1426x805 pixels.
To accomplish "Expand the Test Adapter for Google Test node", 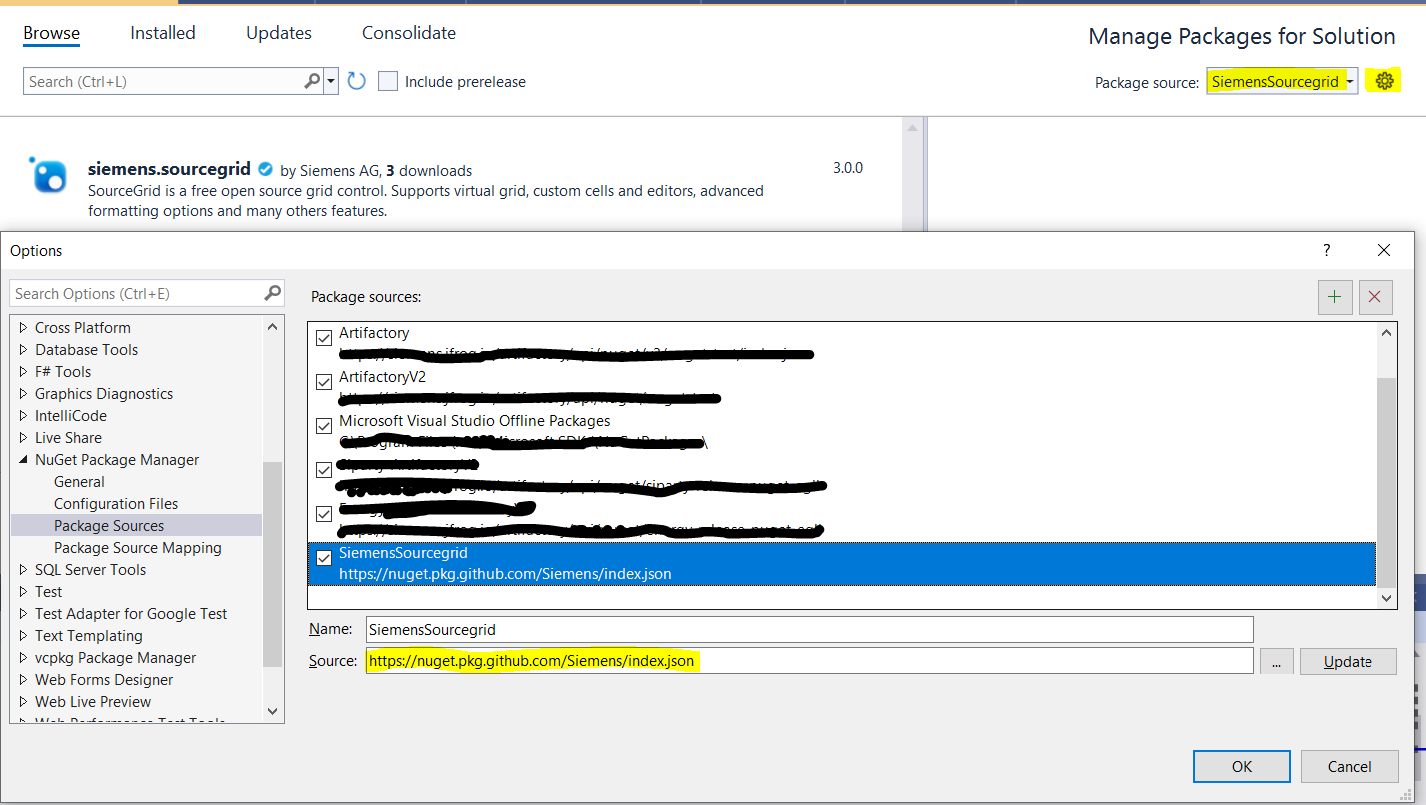I will click(24, 614).
